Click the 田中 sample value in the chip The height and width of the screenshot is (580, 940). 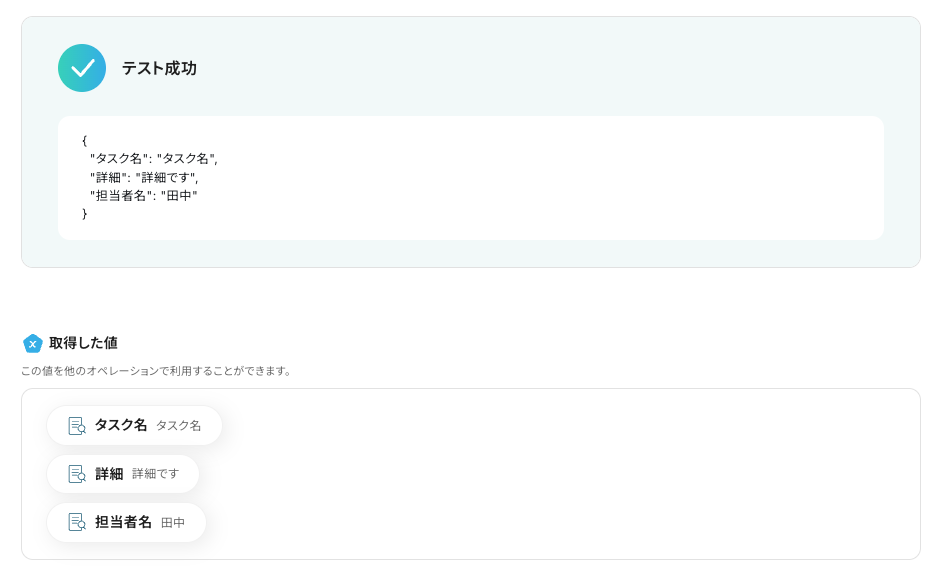[173, 523]
